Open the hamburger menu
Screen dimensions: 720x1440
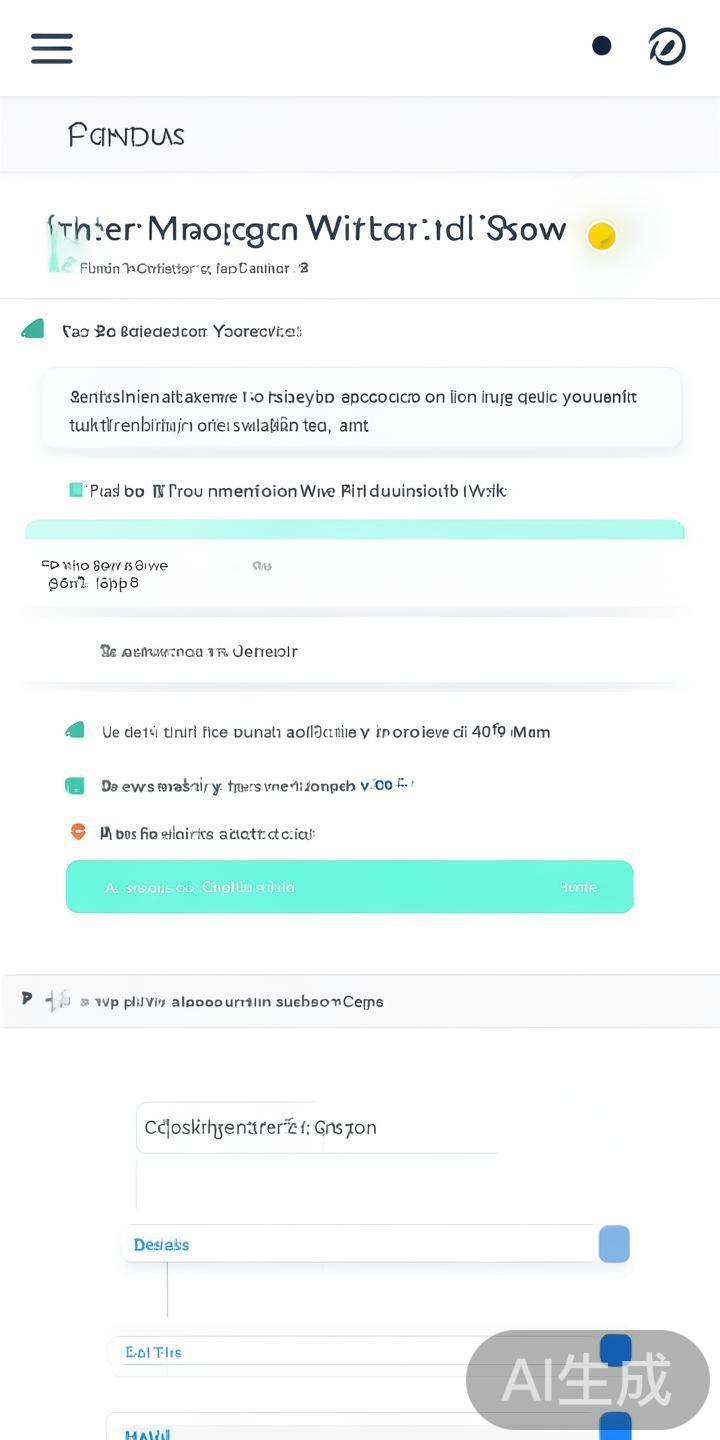pyautogui.click(x=52, y=48)
